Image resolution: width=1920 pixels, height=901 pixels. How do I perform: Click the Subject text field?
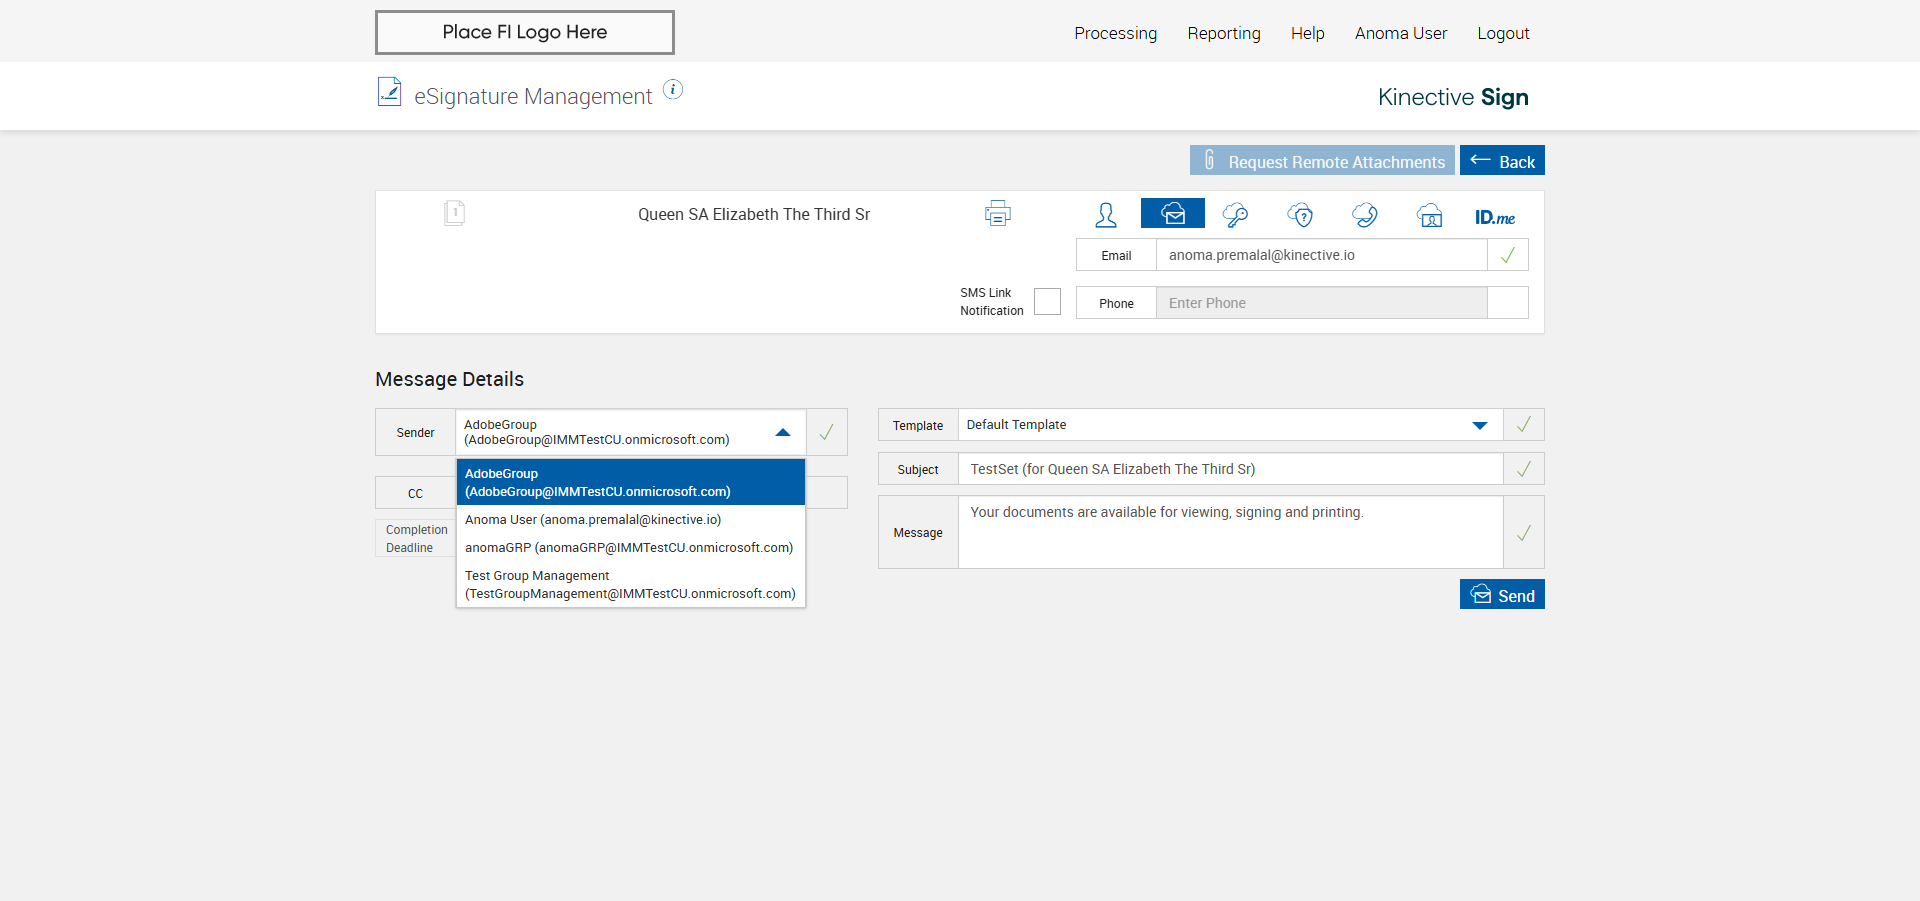point(1230,469)
